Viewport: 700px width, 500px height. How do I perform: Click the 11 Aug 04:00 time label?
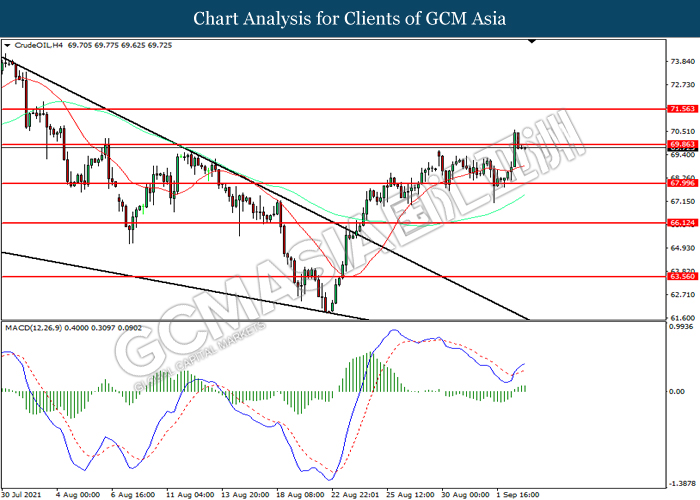[x=190, y=495]
